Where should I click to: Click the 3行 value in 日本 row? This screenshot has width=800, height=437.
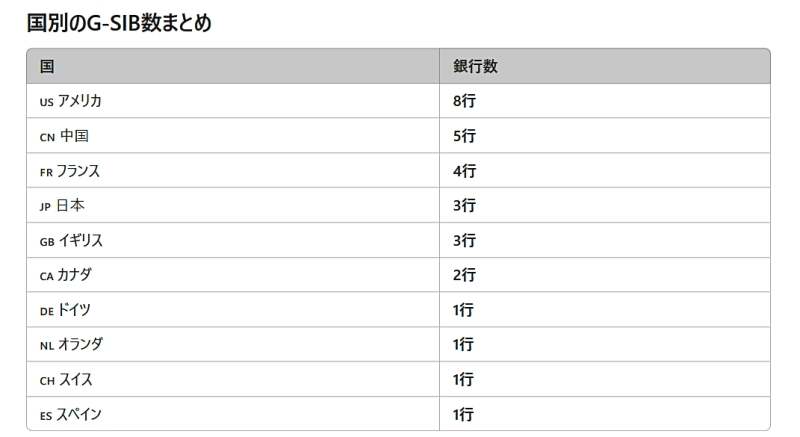pyautogui.click(x=464, y=206)
